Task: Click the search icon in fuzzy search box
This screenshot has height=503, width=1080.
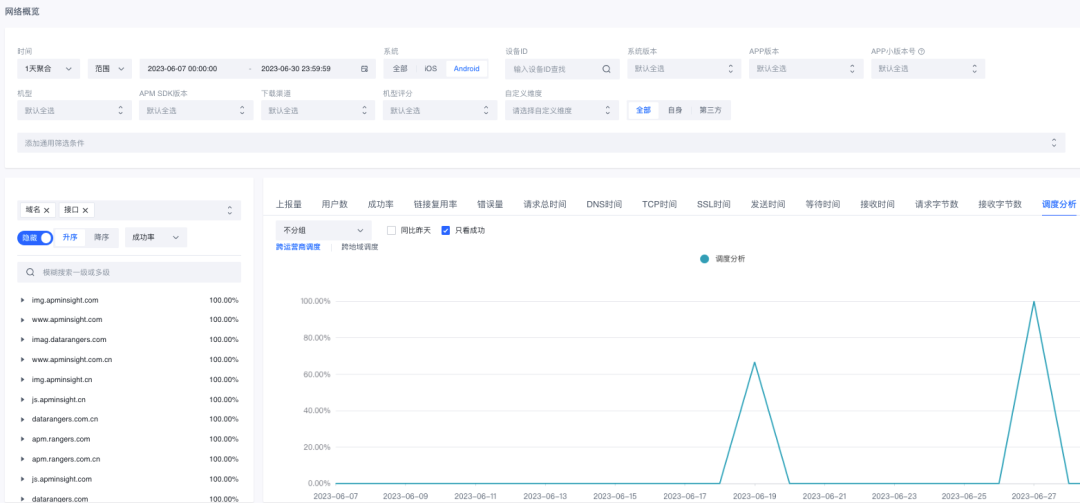Action: [x=30, y=272]
